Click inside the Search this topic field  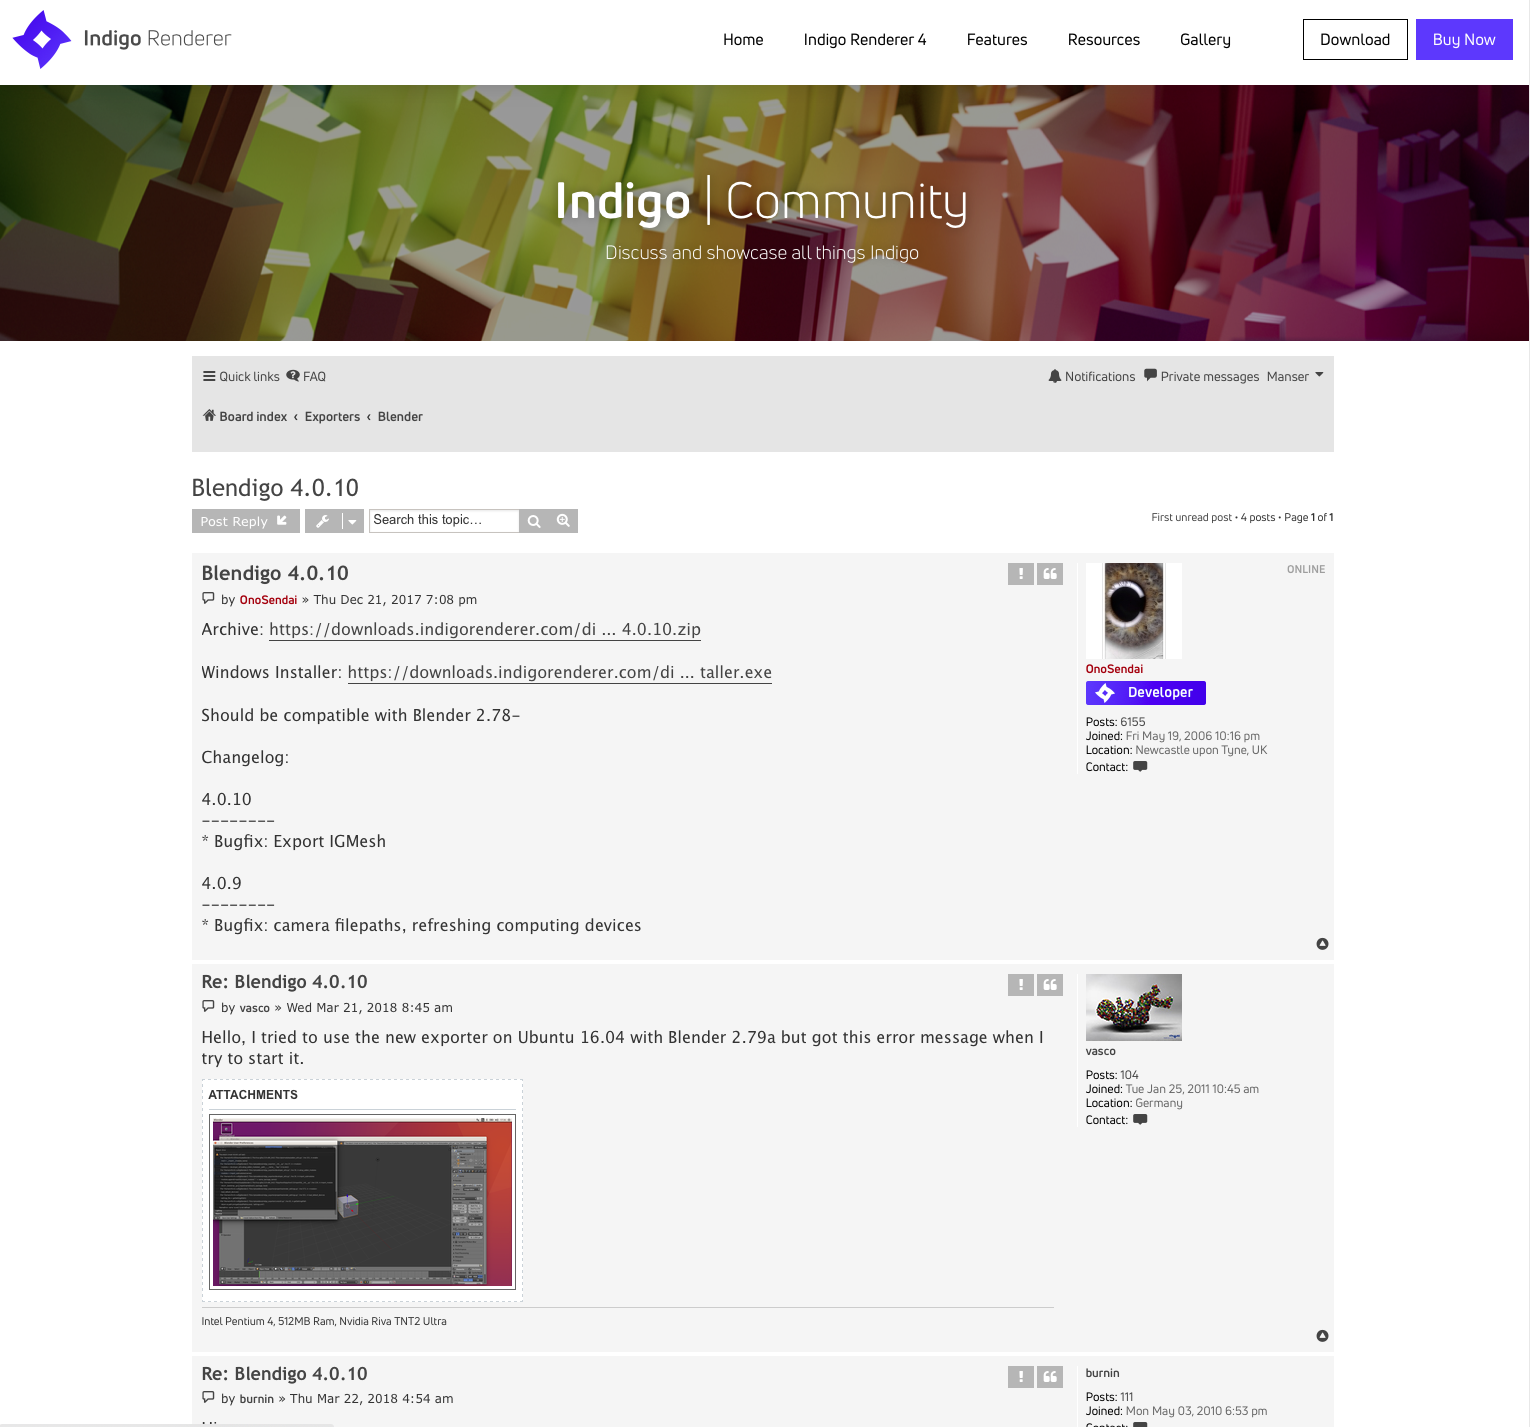pos(443,520)
